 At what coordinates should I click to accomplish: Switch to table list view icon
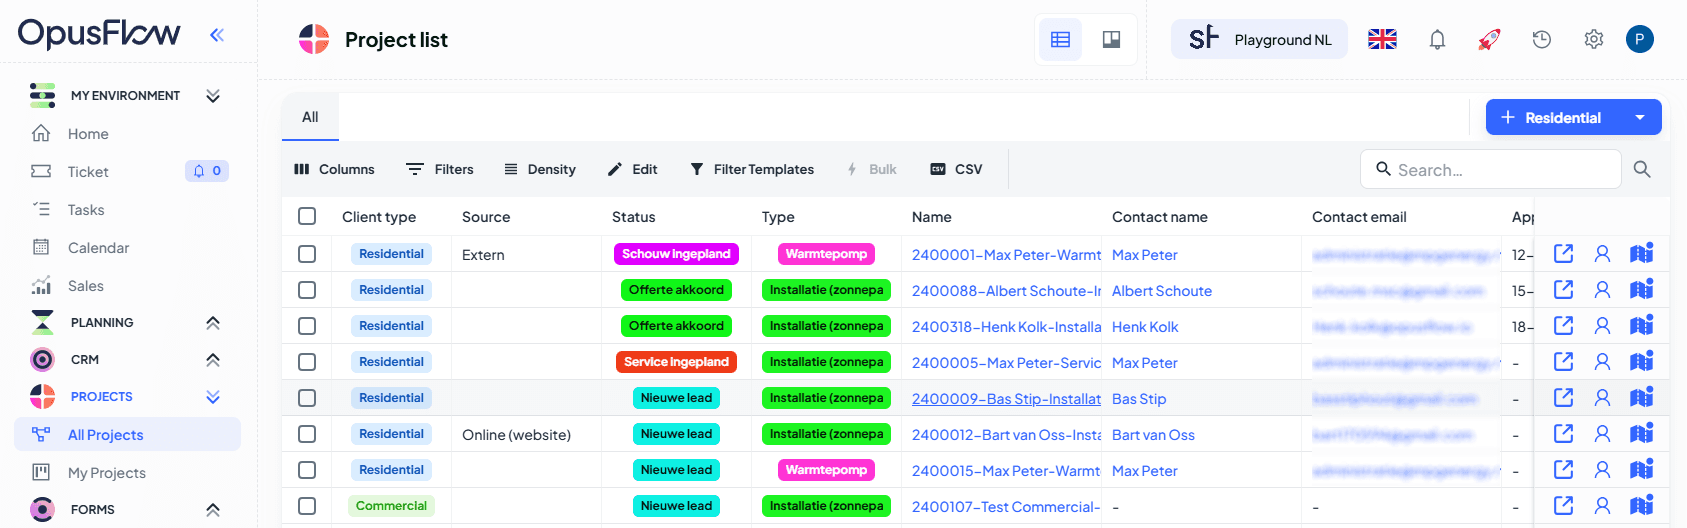click(x=1060, y=40)
